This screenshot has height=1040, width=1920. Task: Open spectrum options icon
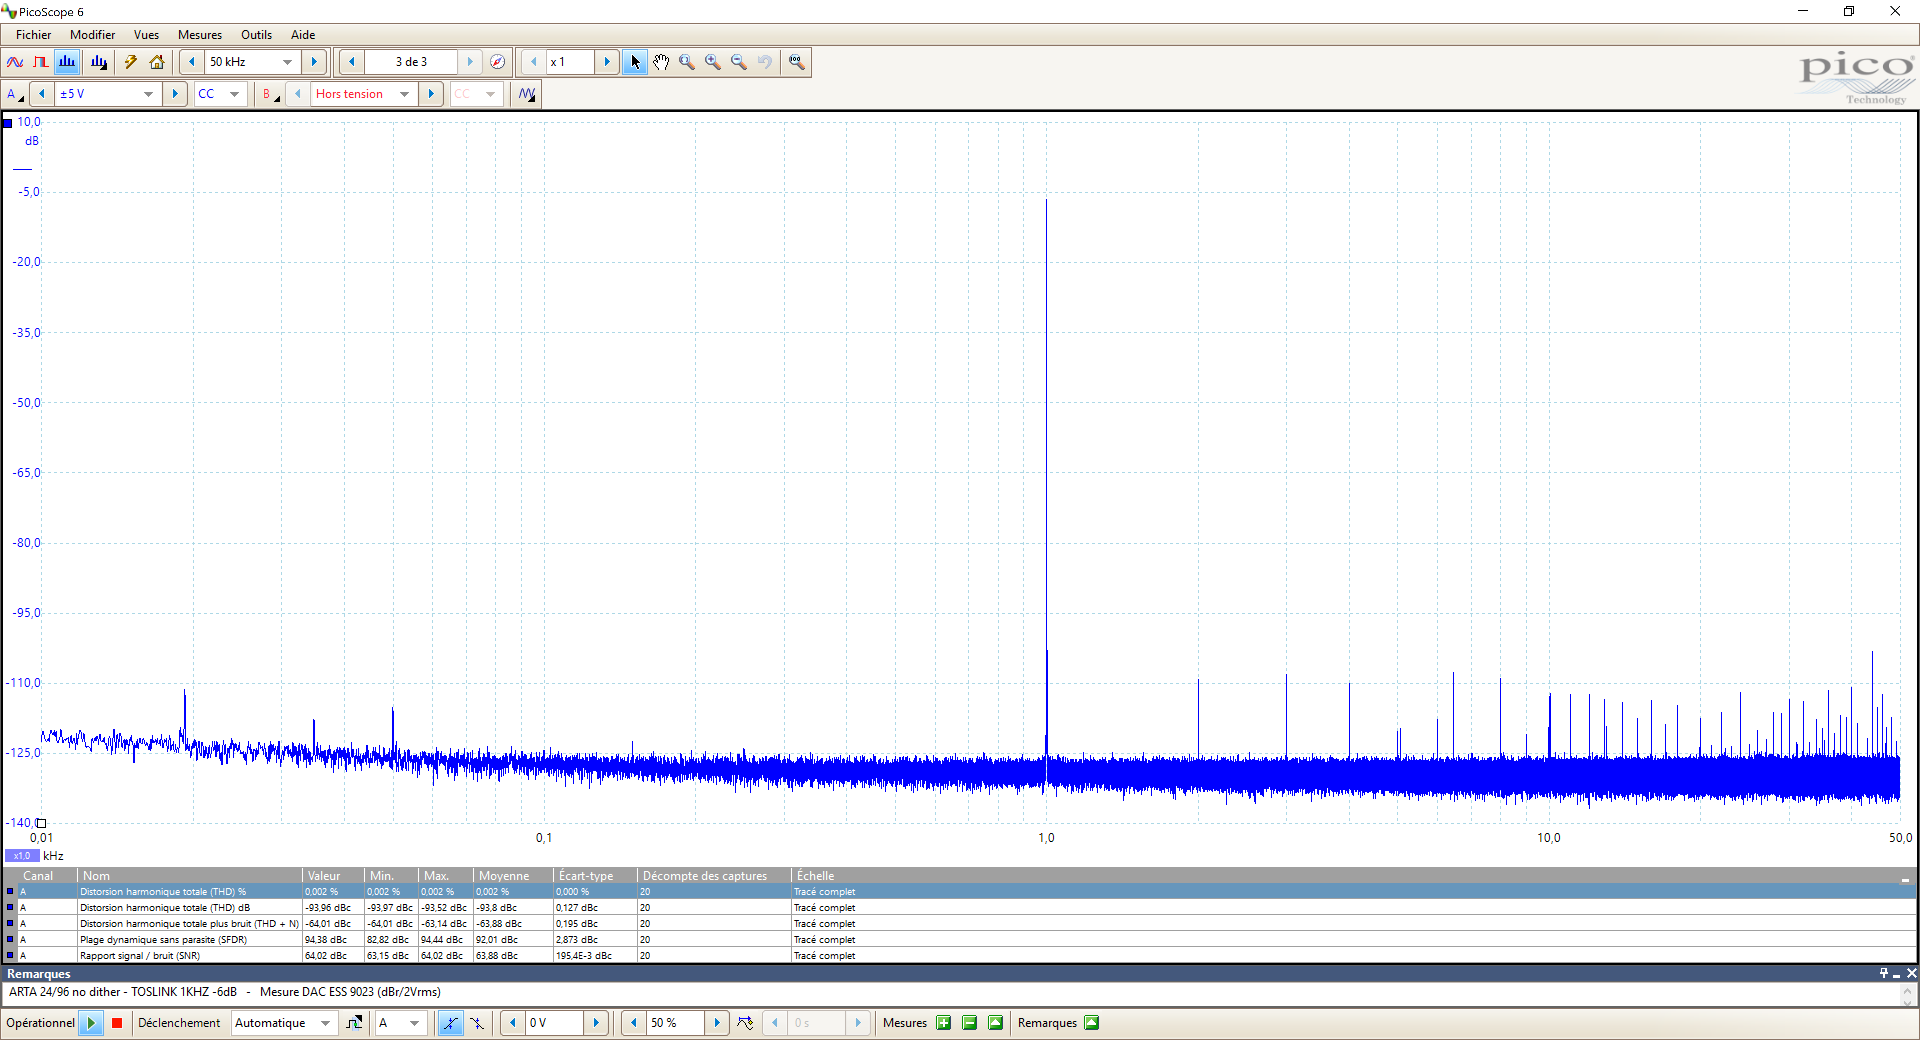[x=99, y=62]
